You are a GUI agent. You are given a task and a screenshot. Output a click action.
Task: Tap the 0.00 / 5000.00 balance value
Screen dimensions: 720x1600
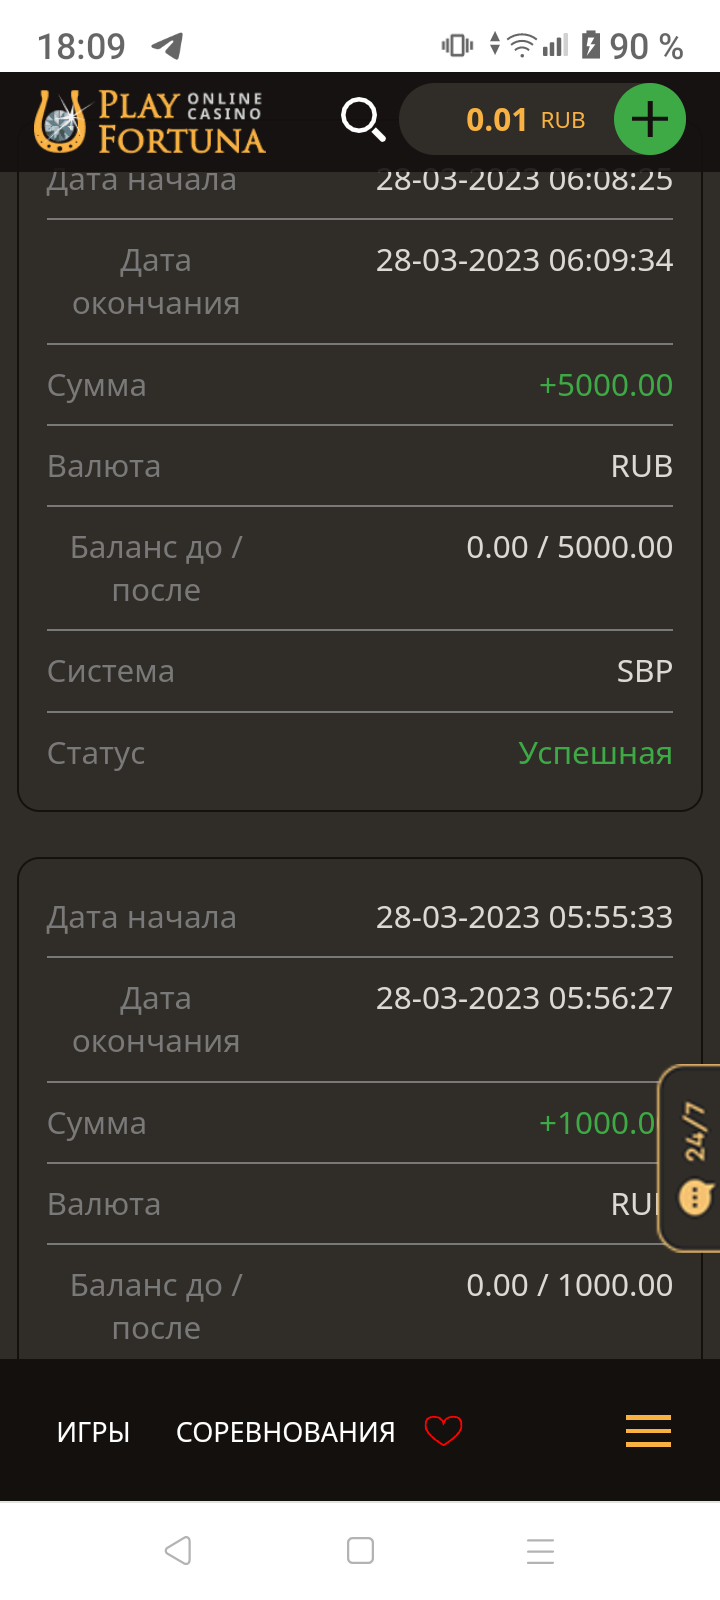click(x=569, y=547)
